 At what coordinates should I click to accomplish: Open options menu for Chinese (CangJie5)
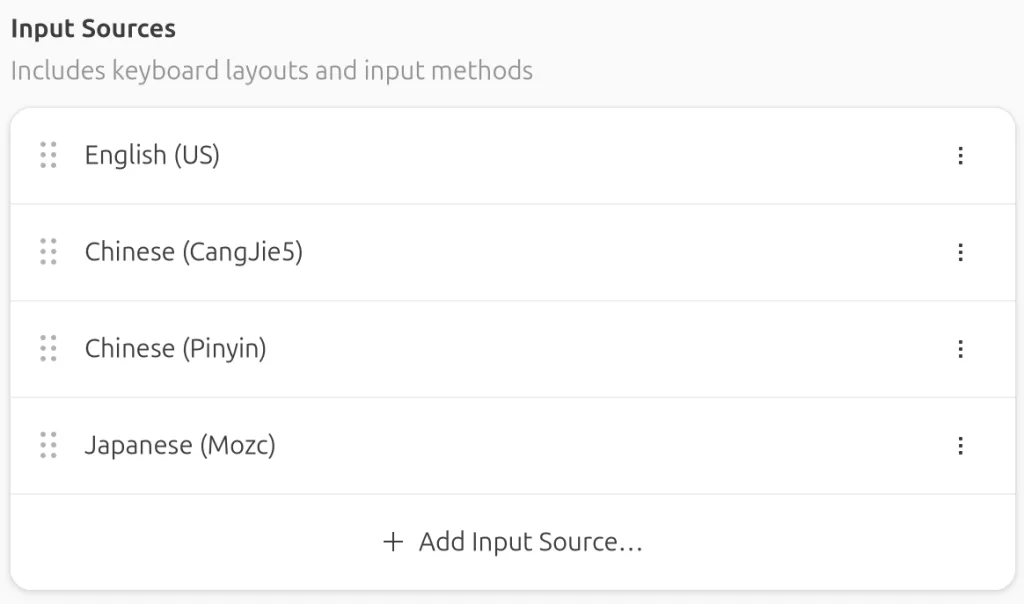coord(960,252)
